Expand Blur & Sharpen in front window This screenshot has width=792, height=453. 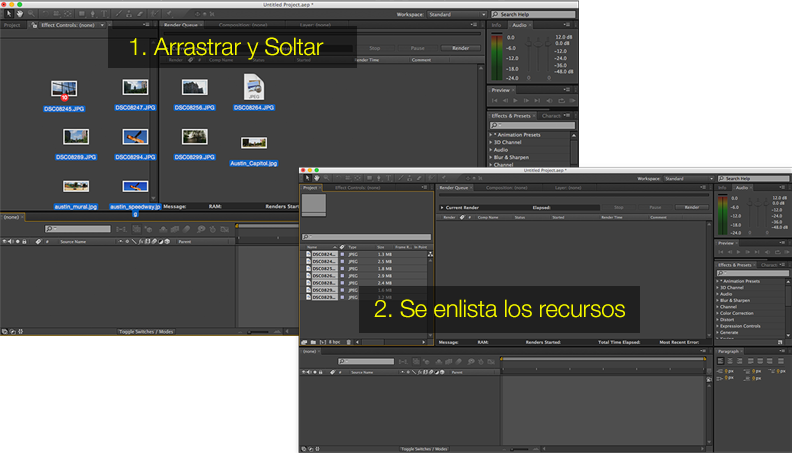[718, 300]
